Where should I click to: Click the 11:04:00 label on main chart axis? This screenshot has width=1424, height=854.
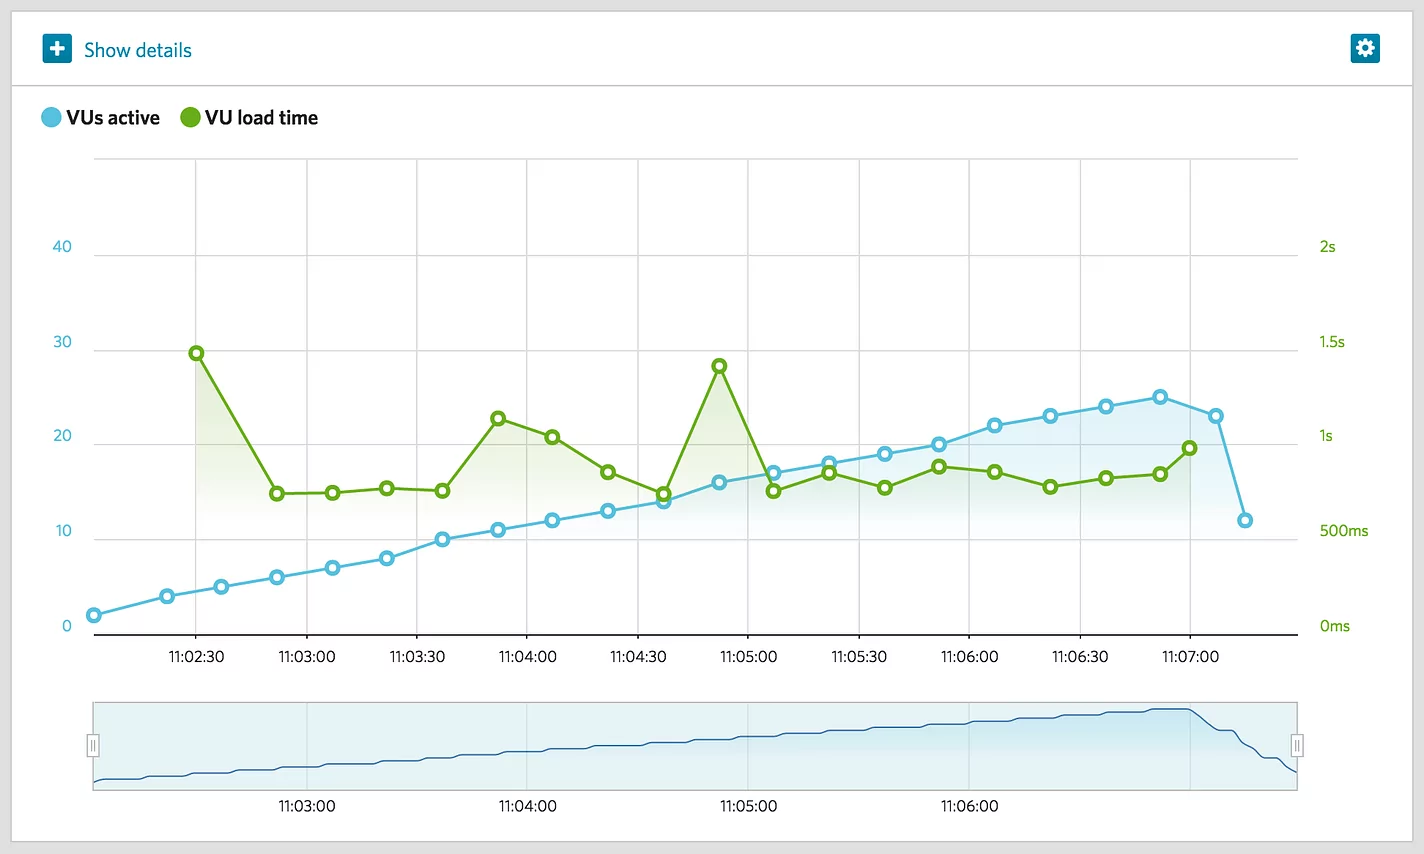pos(527,657)
